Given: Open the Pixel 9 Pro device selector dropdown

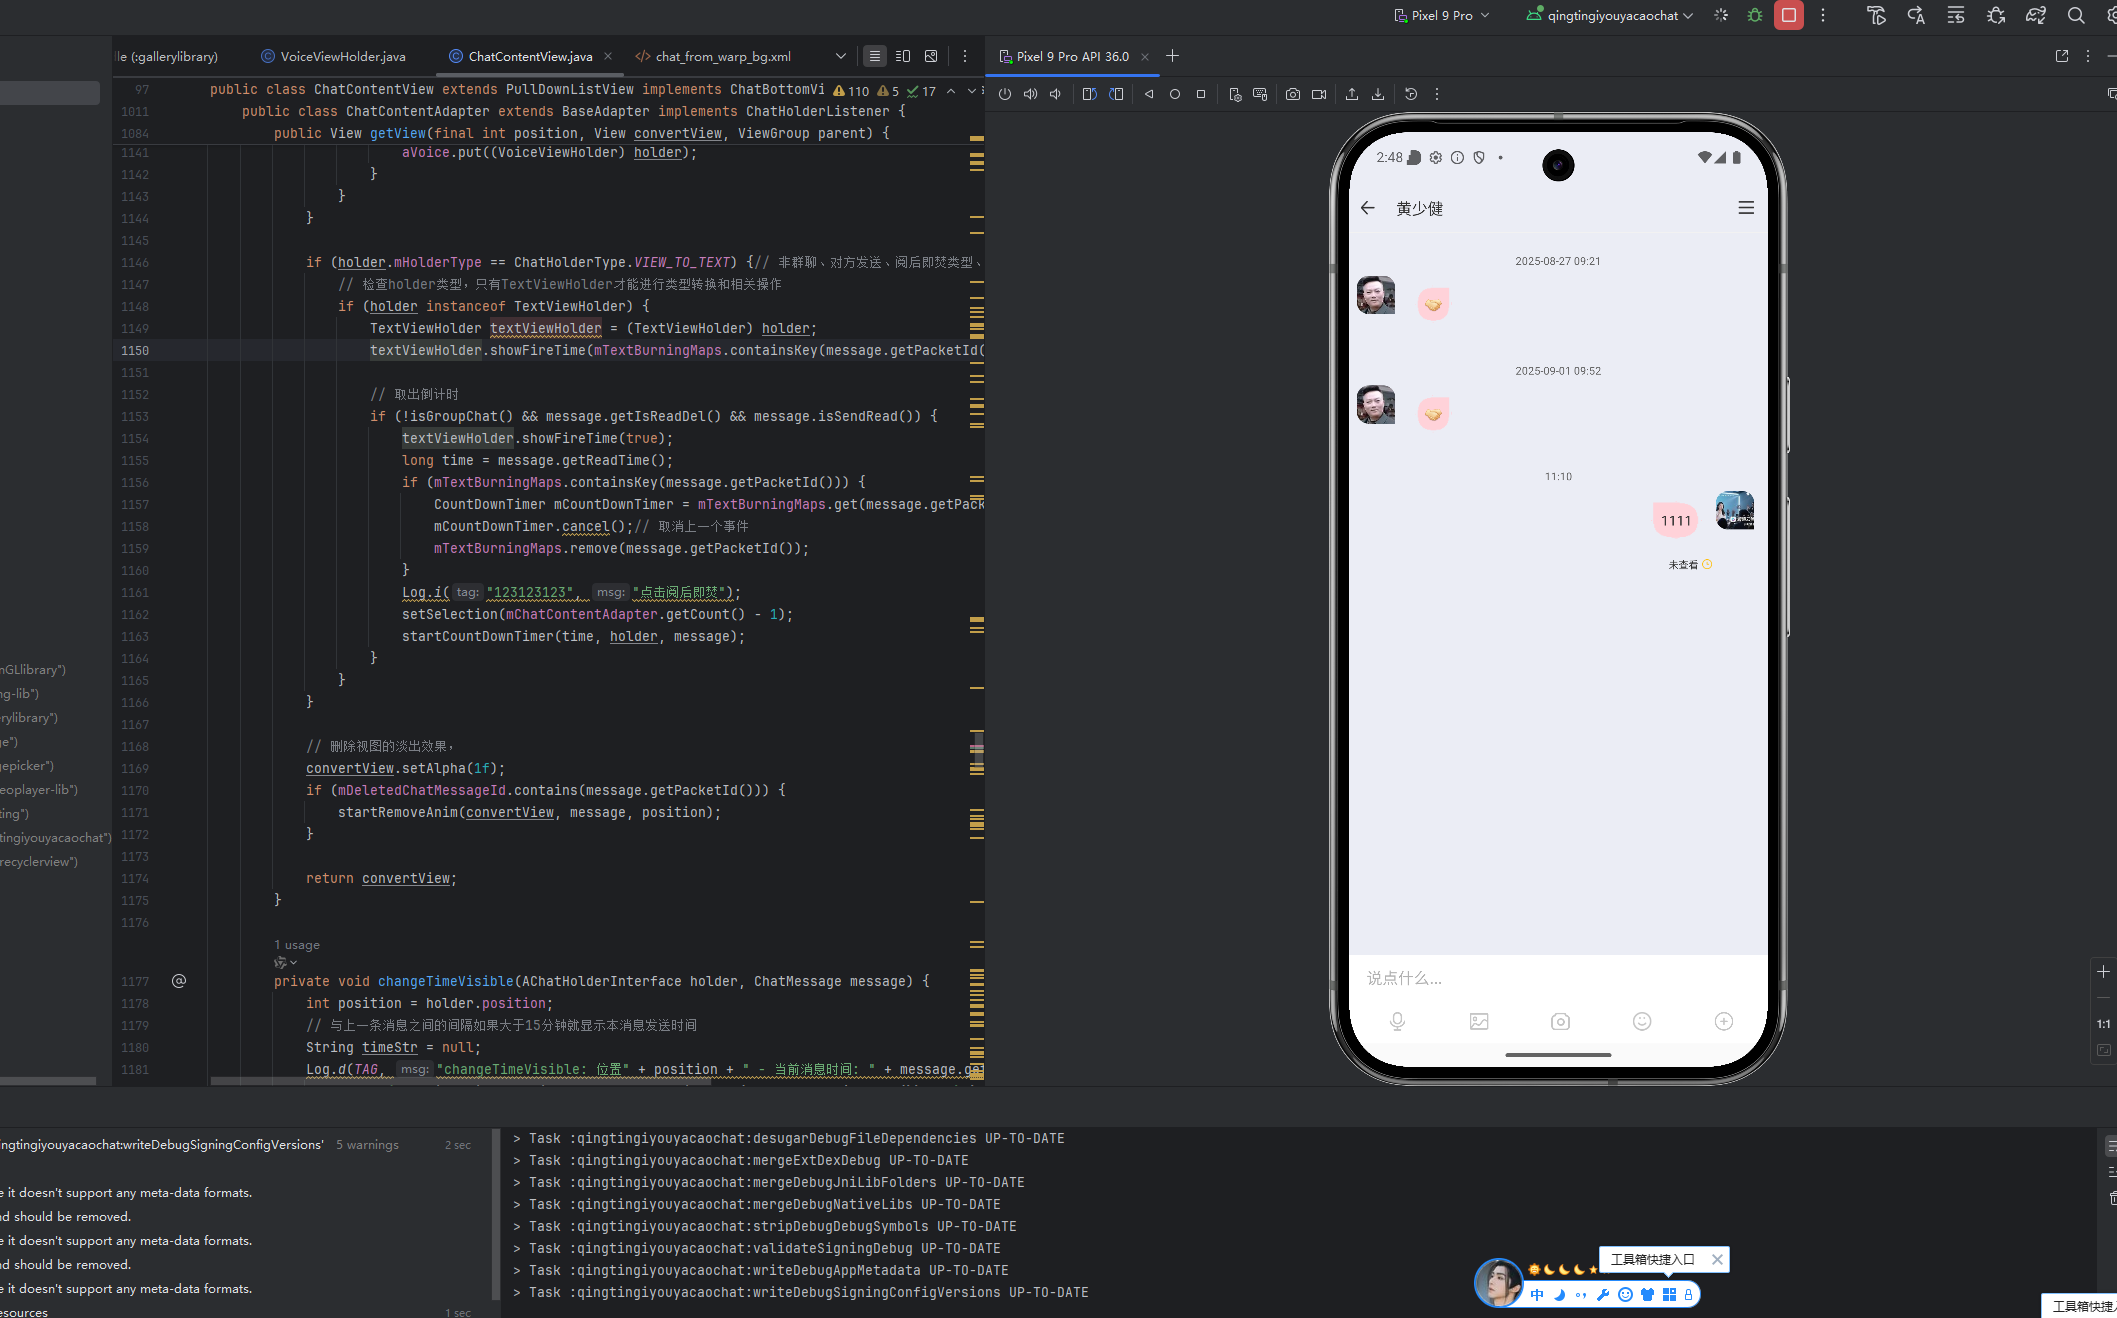Looking at the screenshot, I should pyautogui.click(x=1442, y=15).
